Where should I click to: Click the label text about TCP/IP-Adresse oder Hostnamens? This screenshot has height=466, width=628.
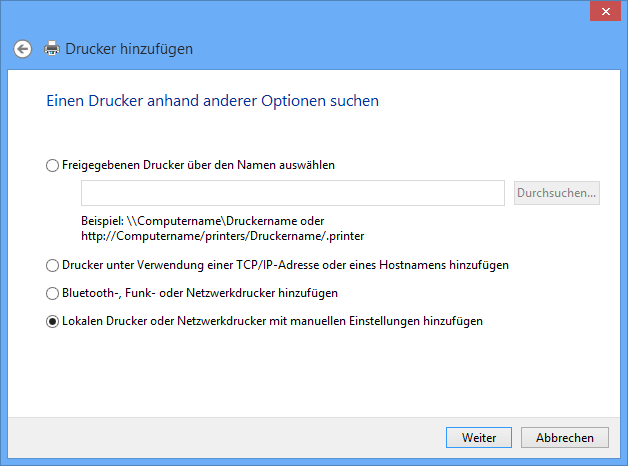point(285,265)
